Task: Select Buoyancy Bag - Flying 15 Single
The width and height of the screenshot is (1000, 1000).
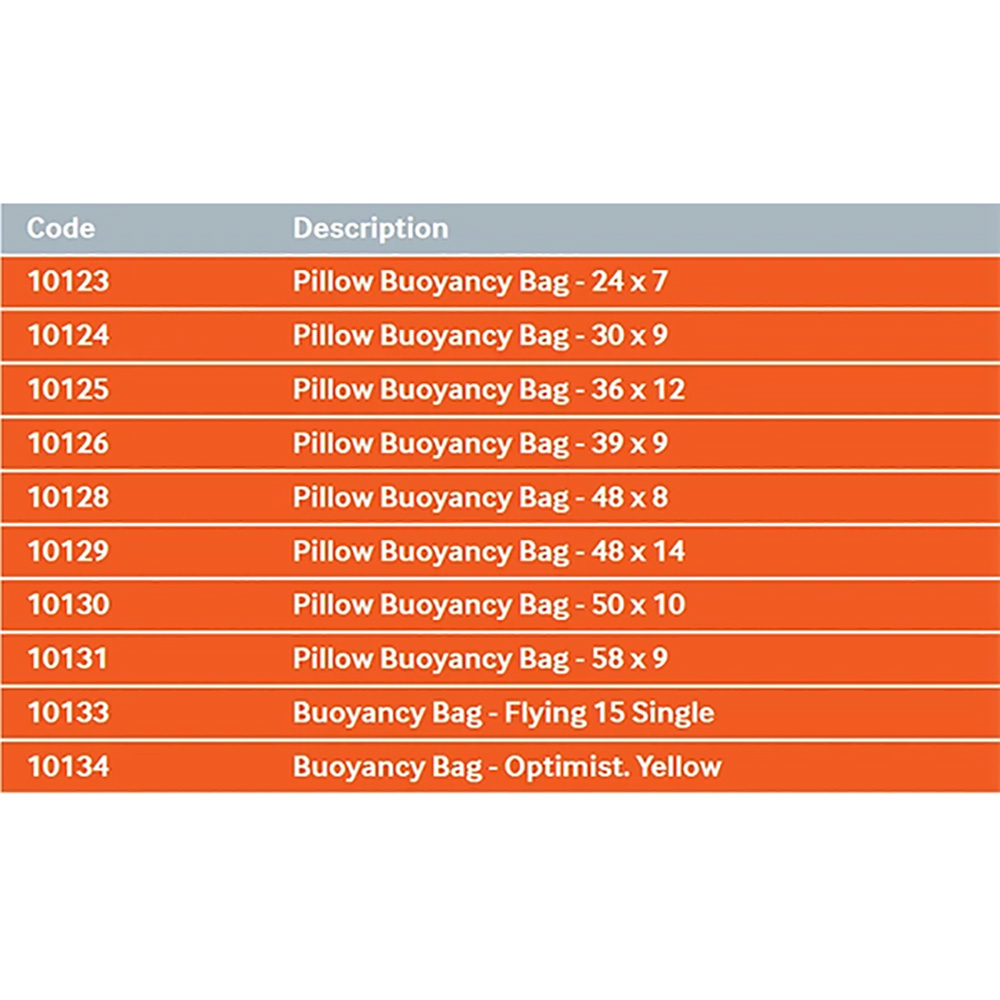Action: tap(503, 713)
